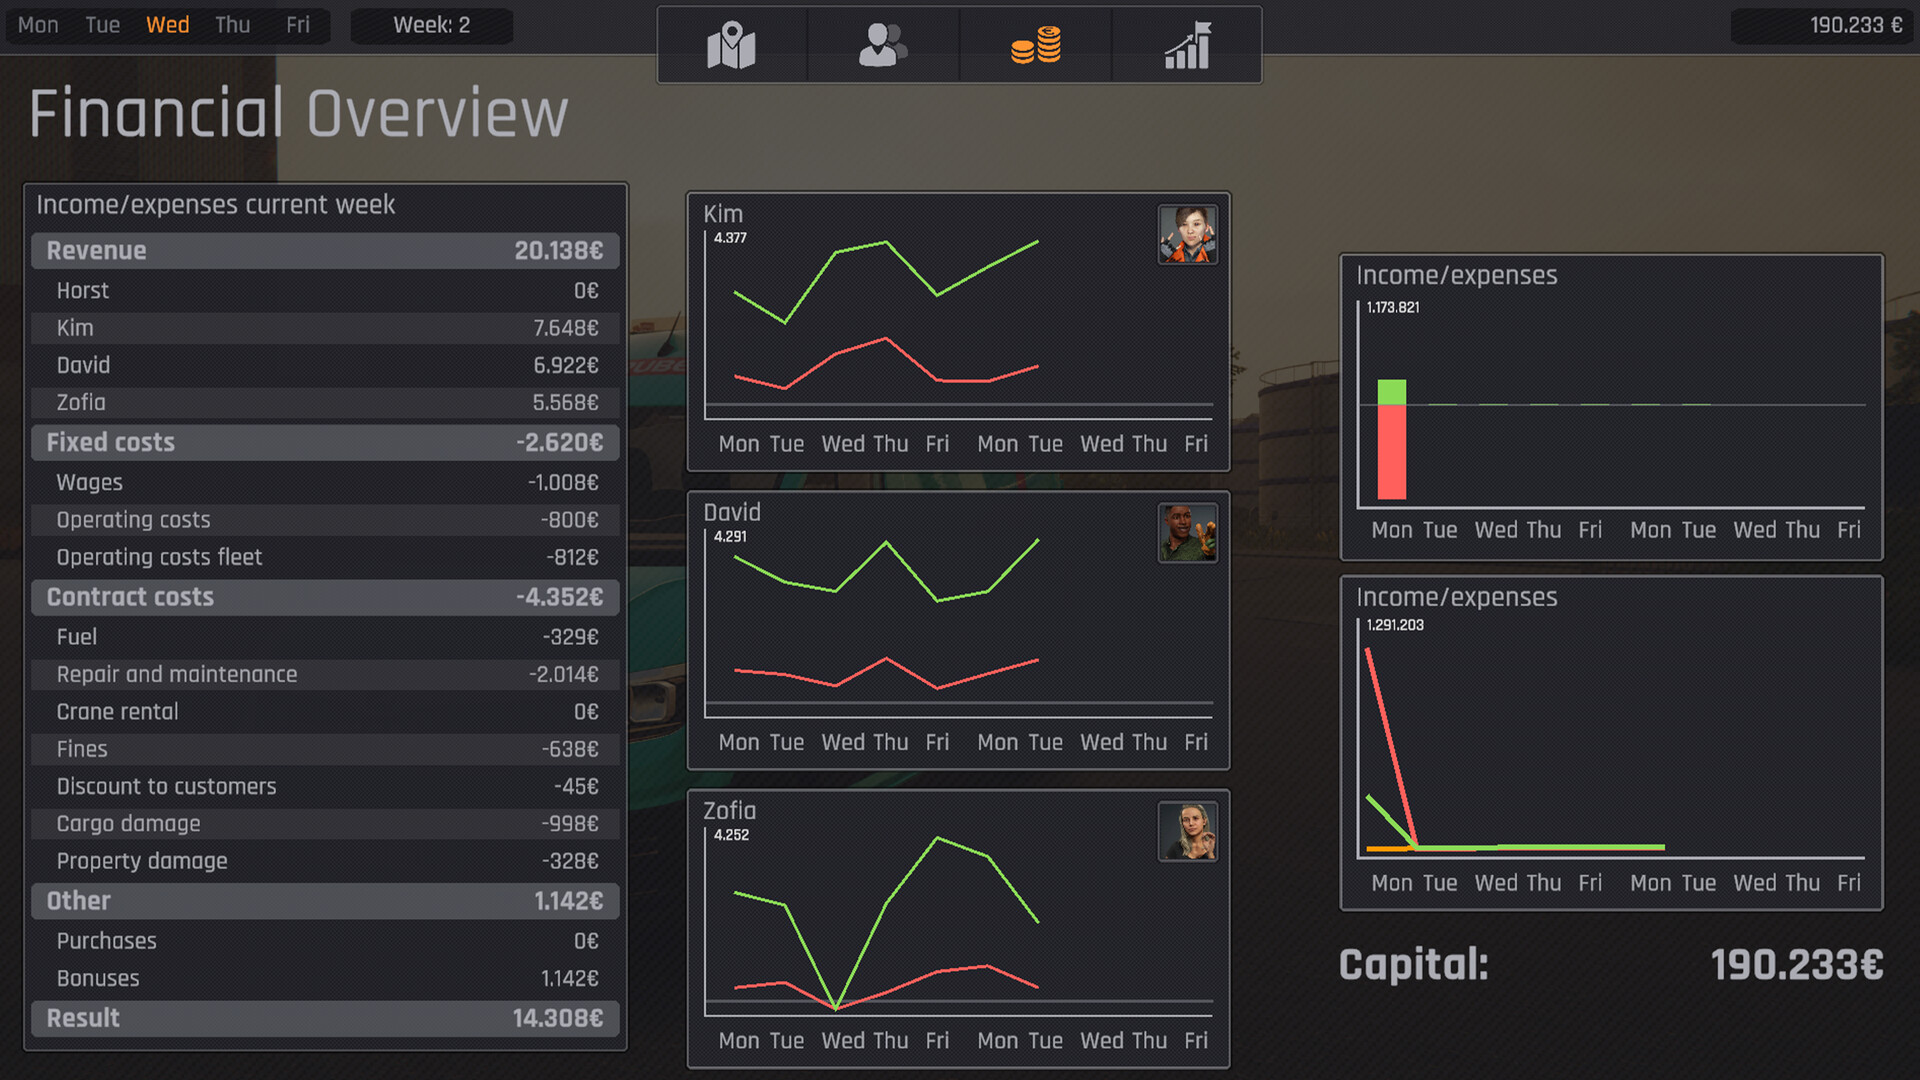Click the Week: 2 selector
The image size is (1920, 1080).
(432, 26)
